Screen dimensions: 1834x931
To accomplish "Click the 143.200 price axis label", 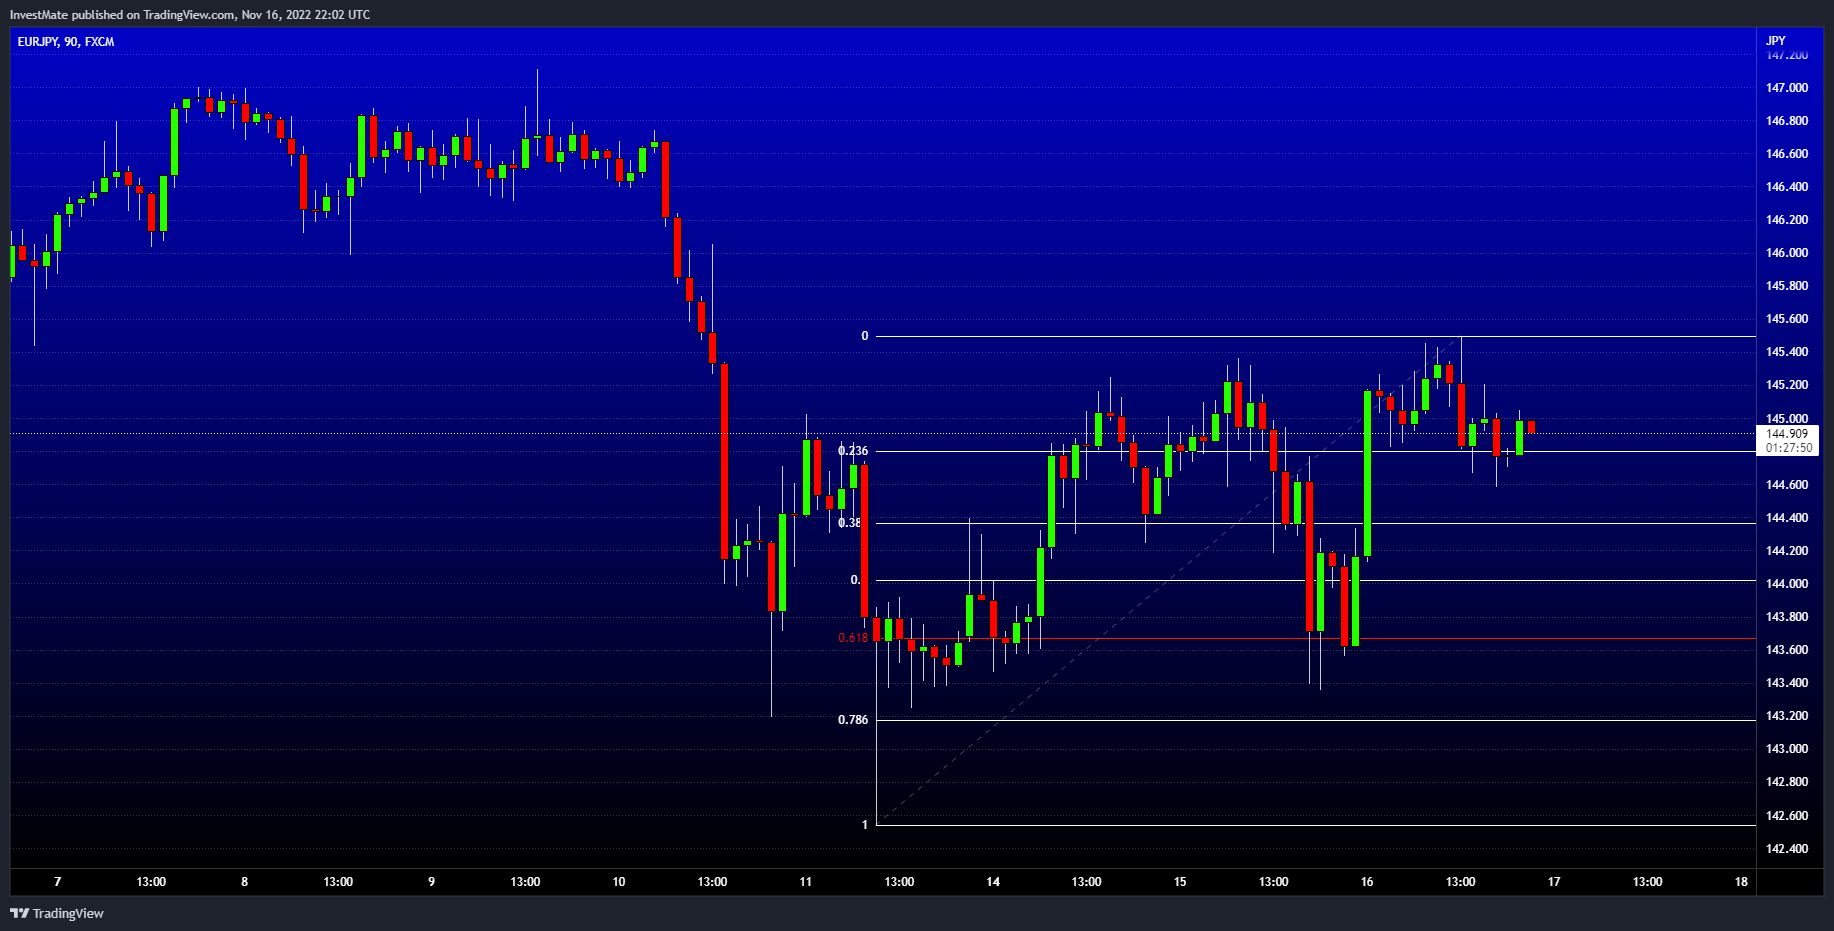I will [x=1787, y=716].
